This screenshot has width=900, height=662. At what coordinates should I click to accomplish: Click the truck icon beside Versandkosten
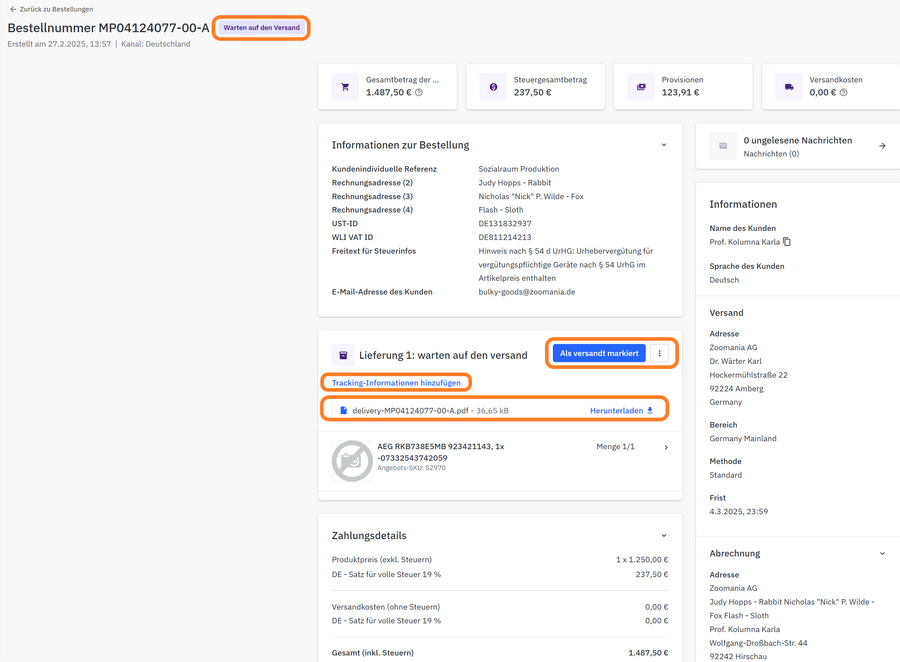click(789, 87)
